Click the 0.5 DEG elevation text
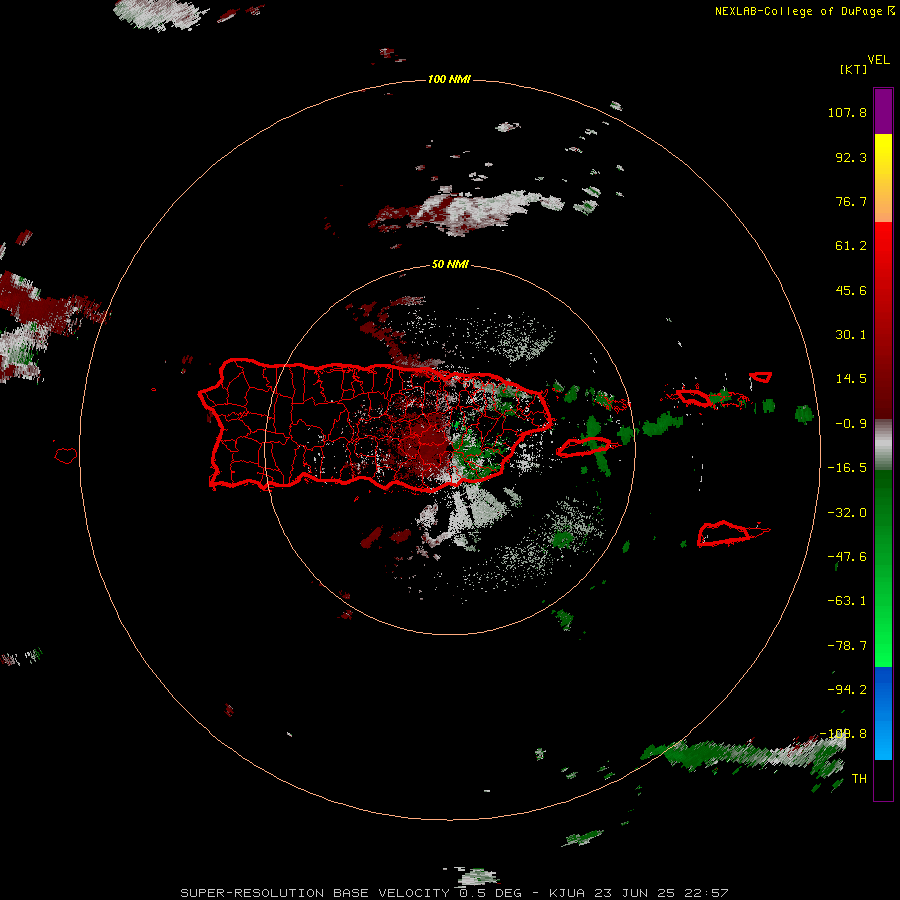 [490, 893]
